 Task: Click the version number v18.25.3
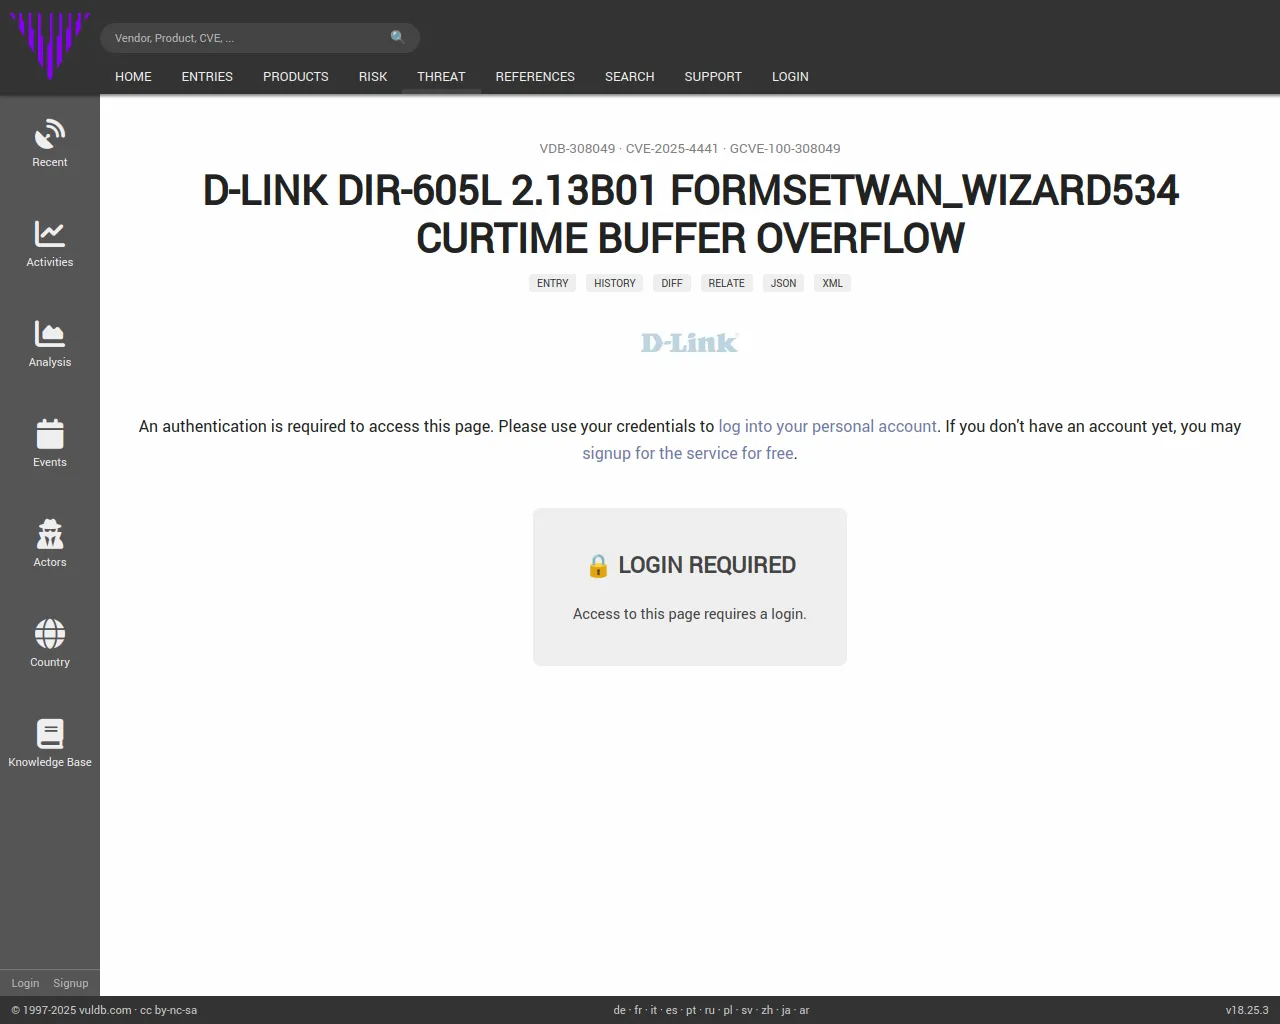point(1247,1010)
